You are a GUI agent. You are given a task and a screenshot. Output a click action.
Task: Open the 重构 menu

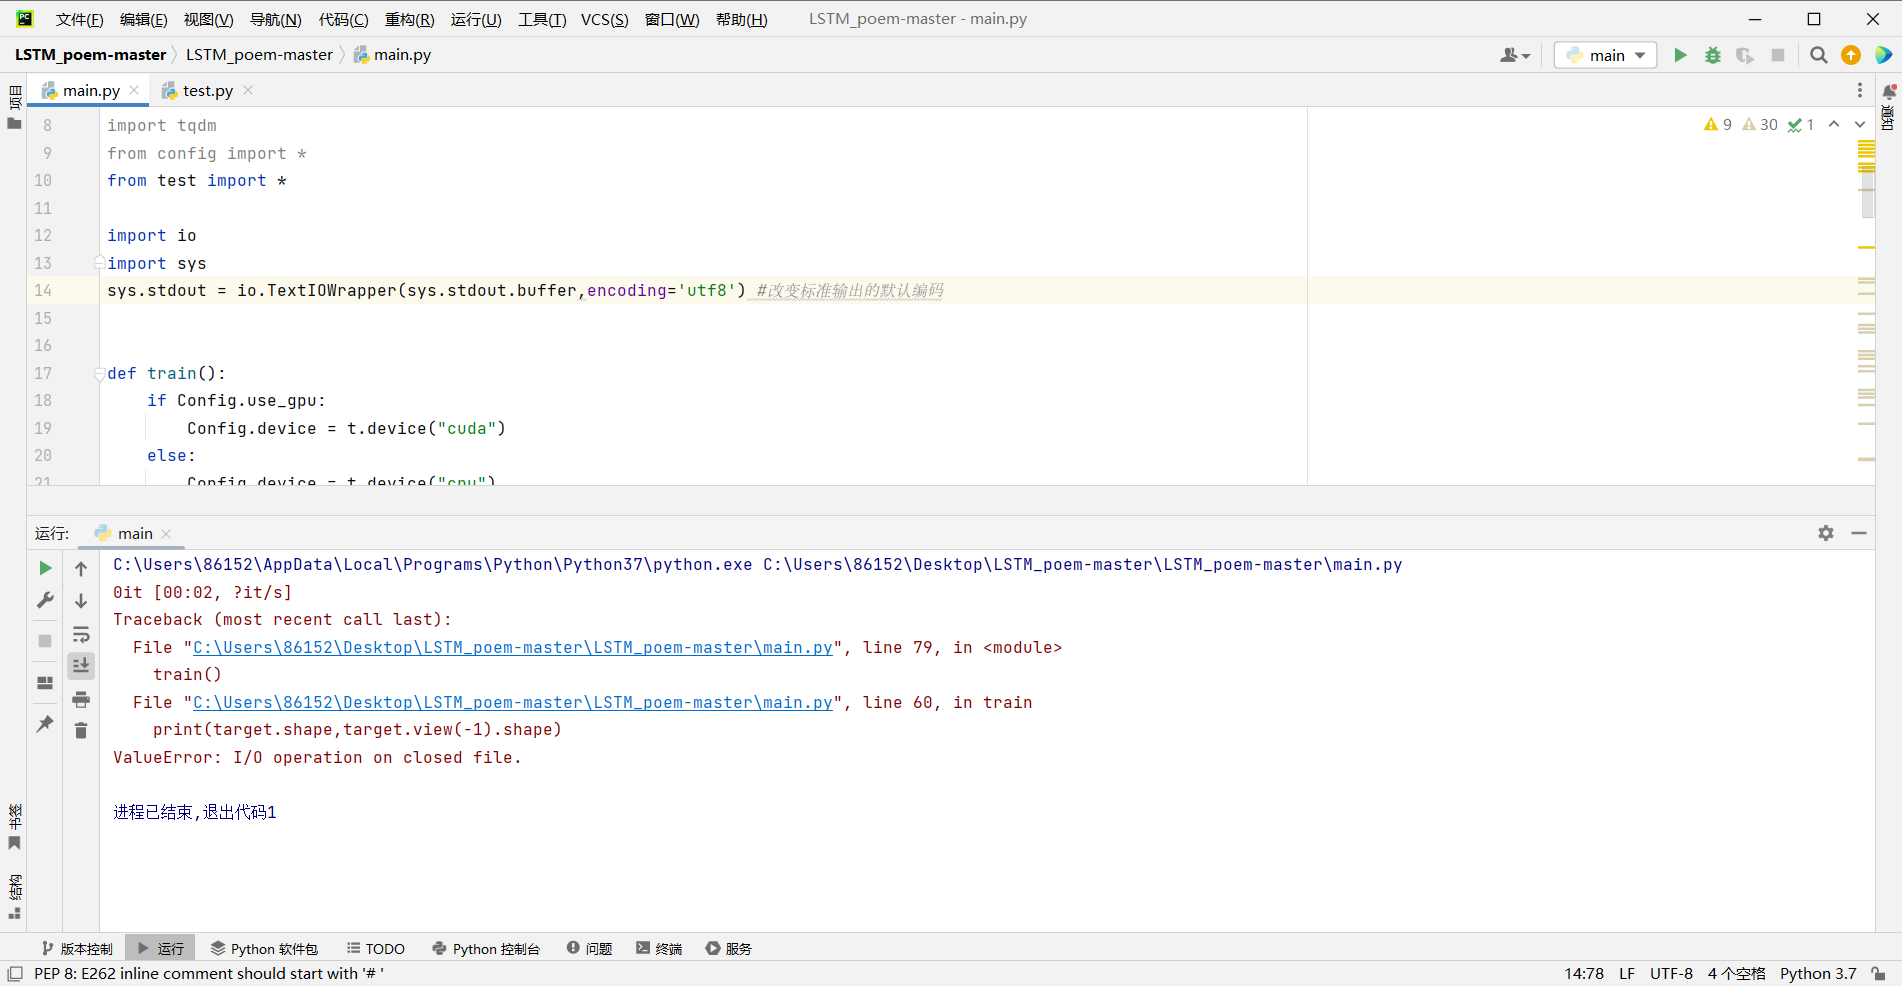[409, 19]
